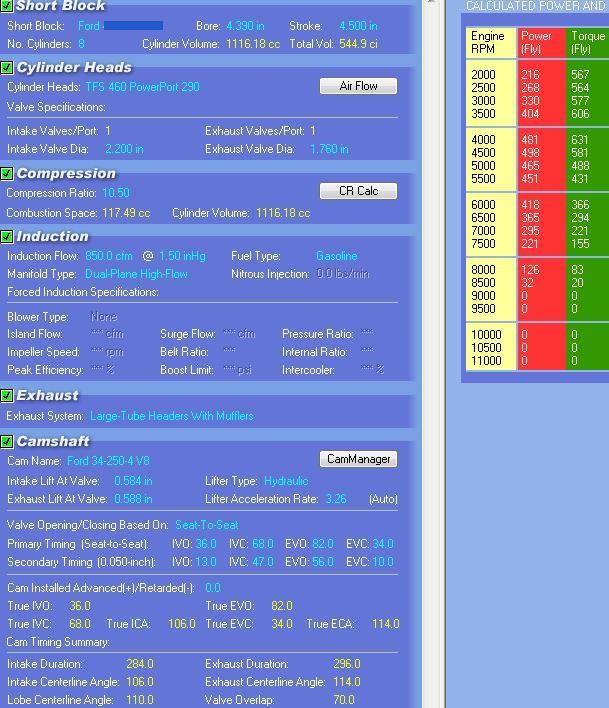
Task: Toggle the Compression section checkbox
Action: click(x=7, y=174)
